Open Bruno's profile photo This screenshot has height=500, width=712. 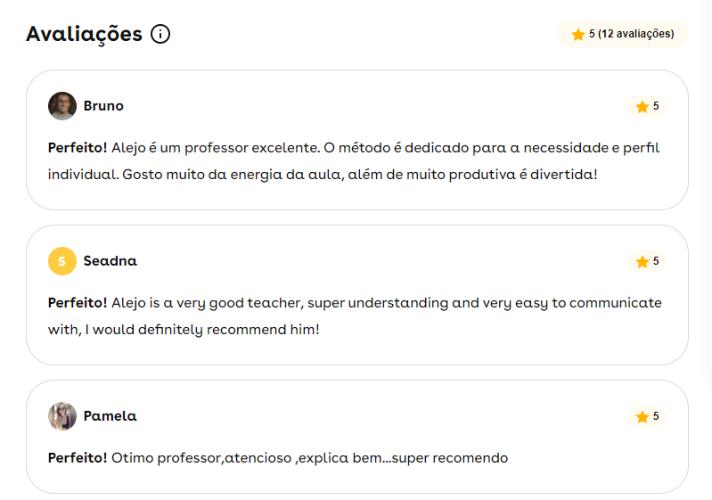click(62, 106)
